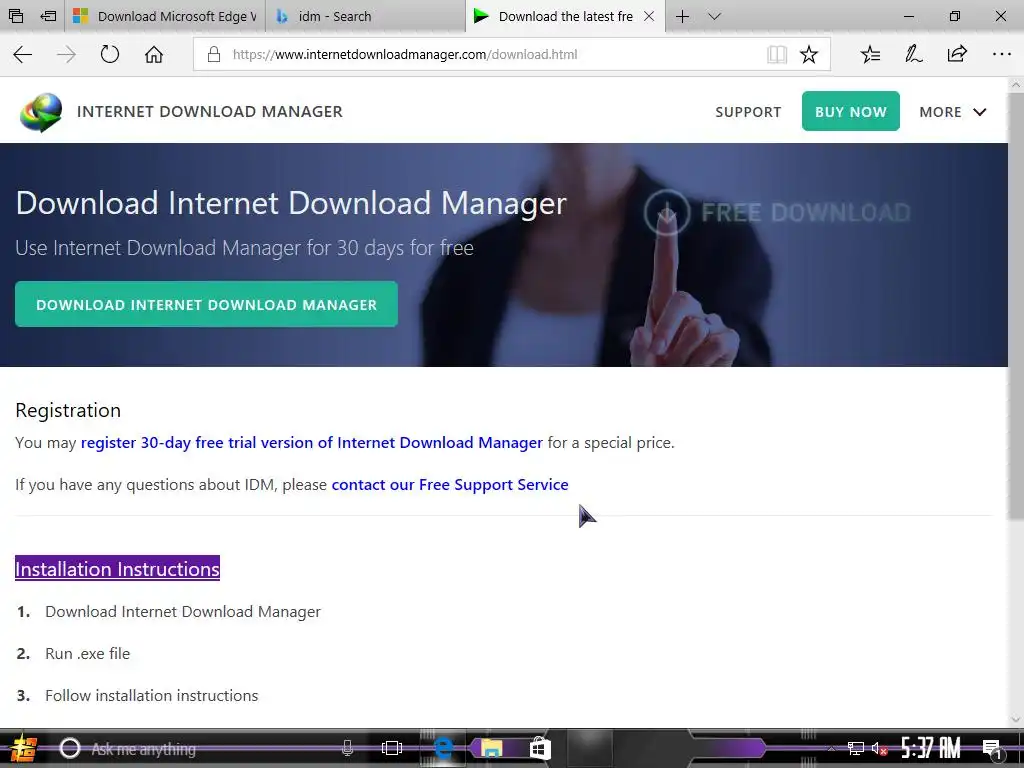The image size is (1024, 768).
Task: Open a new tab with plus button
Action: (682, 16)
